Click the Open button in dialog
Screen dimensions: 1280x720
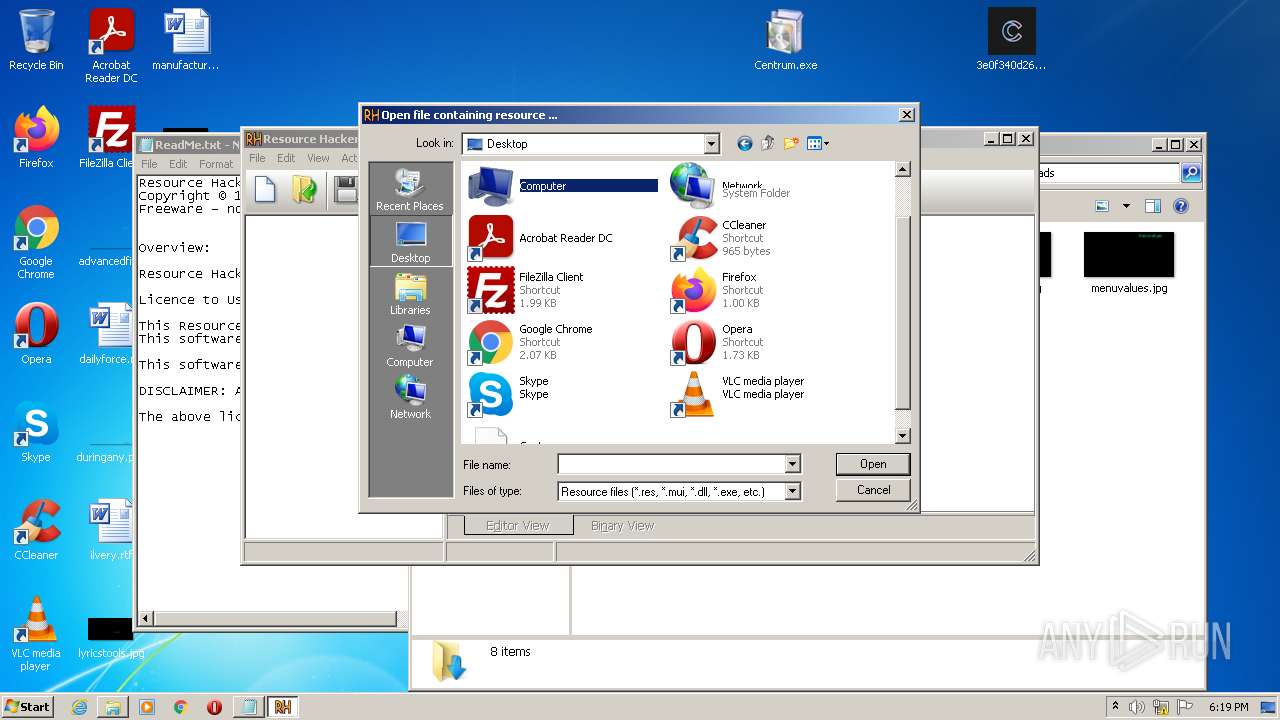coord(873,464)
